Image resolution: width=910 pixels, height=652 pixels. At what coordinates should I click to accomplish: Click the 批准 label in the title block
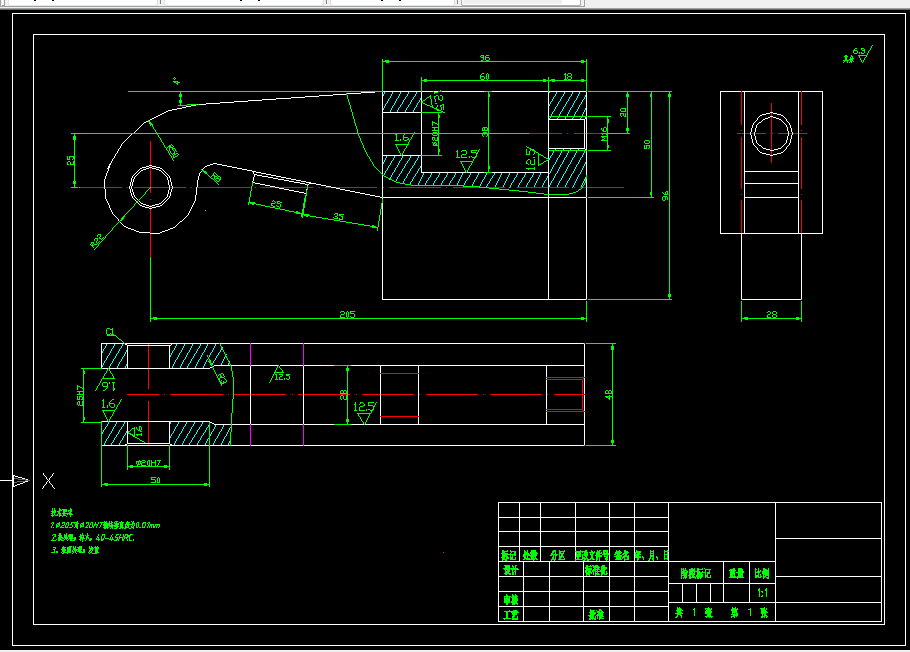click(x=596, y=614)
